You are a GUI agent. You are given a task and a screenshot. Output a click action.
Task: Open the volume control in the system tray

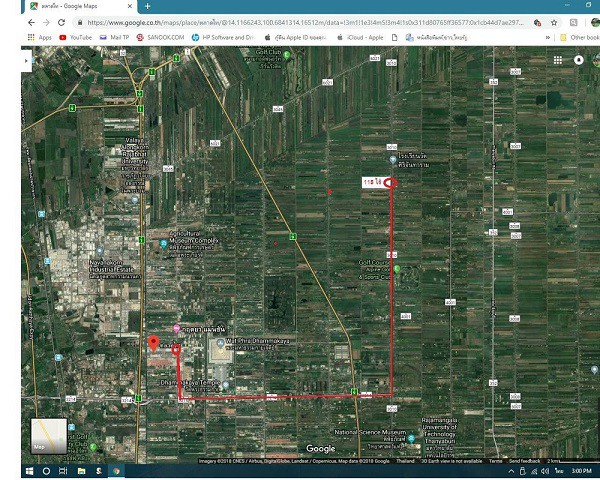tap(545, 471)
